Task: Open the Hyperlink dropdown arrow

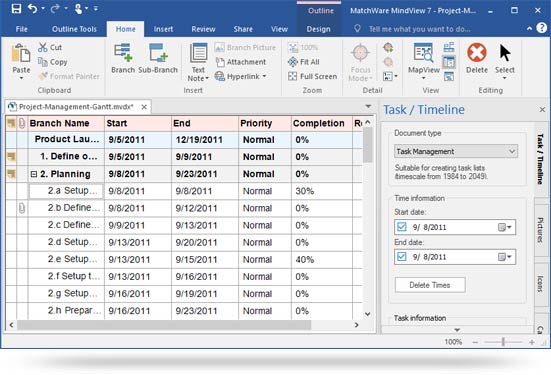Action: pyautogui.click(x=264, y=76)
